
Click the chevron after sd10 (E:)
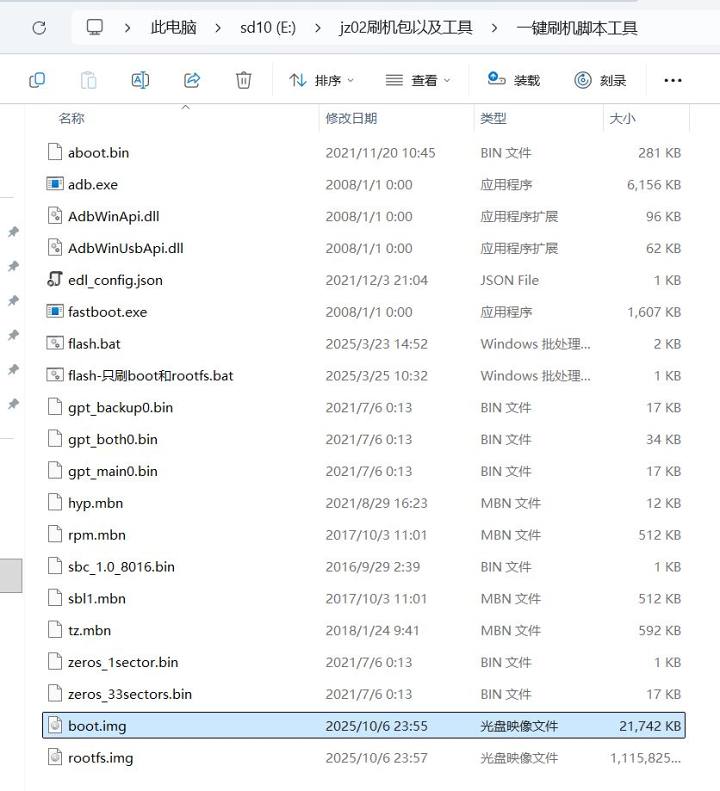[317, 28]
